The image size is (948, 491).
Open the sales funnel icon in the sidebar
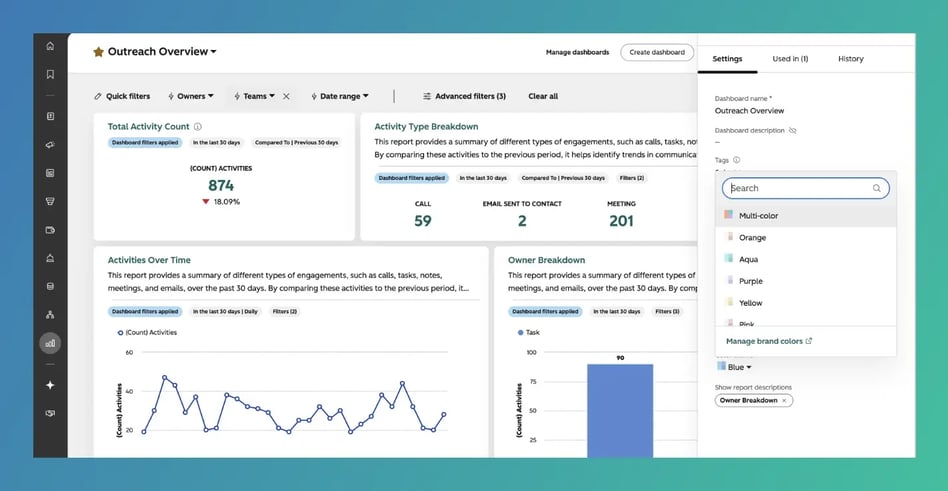50,201
